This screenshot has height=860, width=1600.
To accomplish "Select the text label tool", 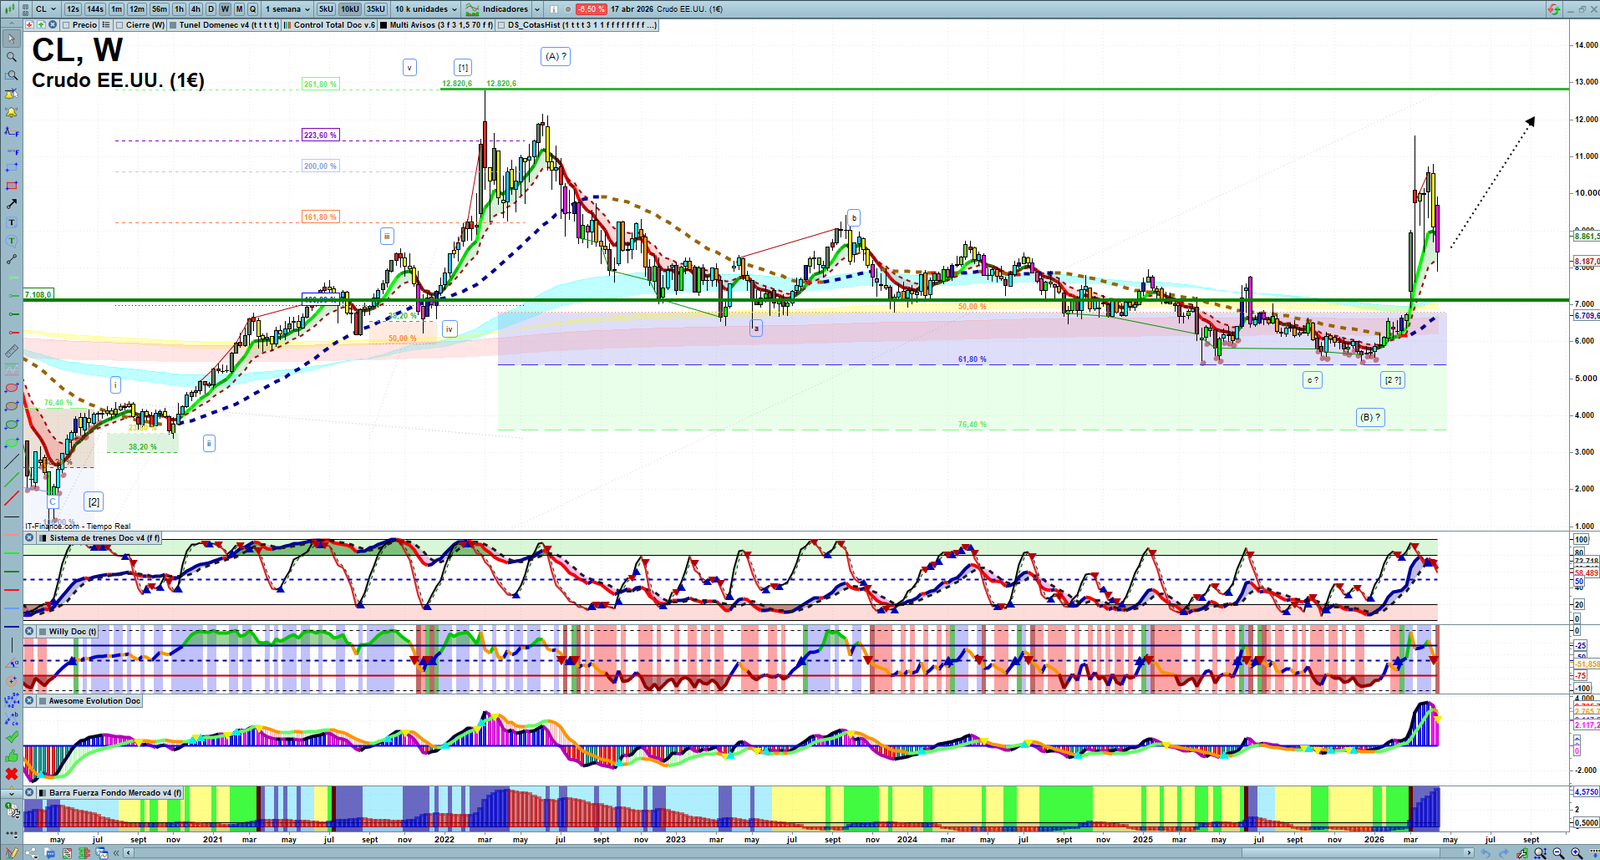I will coord(12,223).
